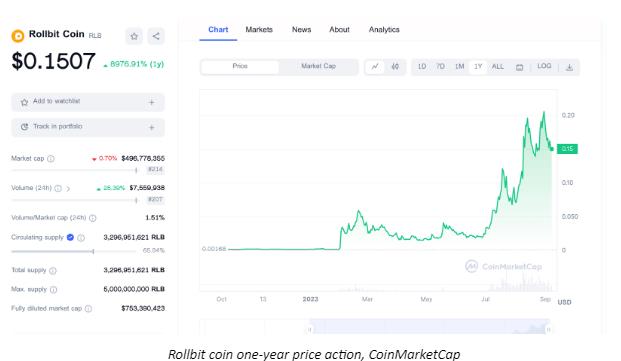Click the Circulating supply verified badge
The image size is (621, 361).
pyautogui.click(x=70, y=237)
